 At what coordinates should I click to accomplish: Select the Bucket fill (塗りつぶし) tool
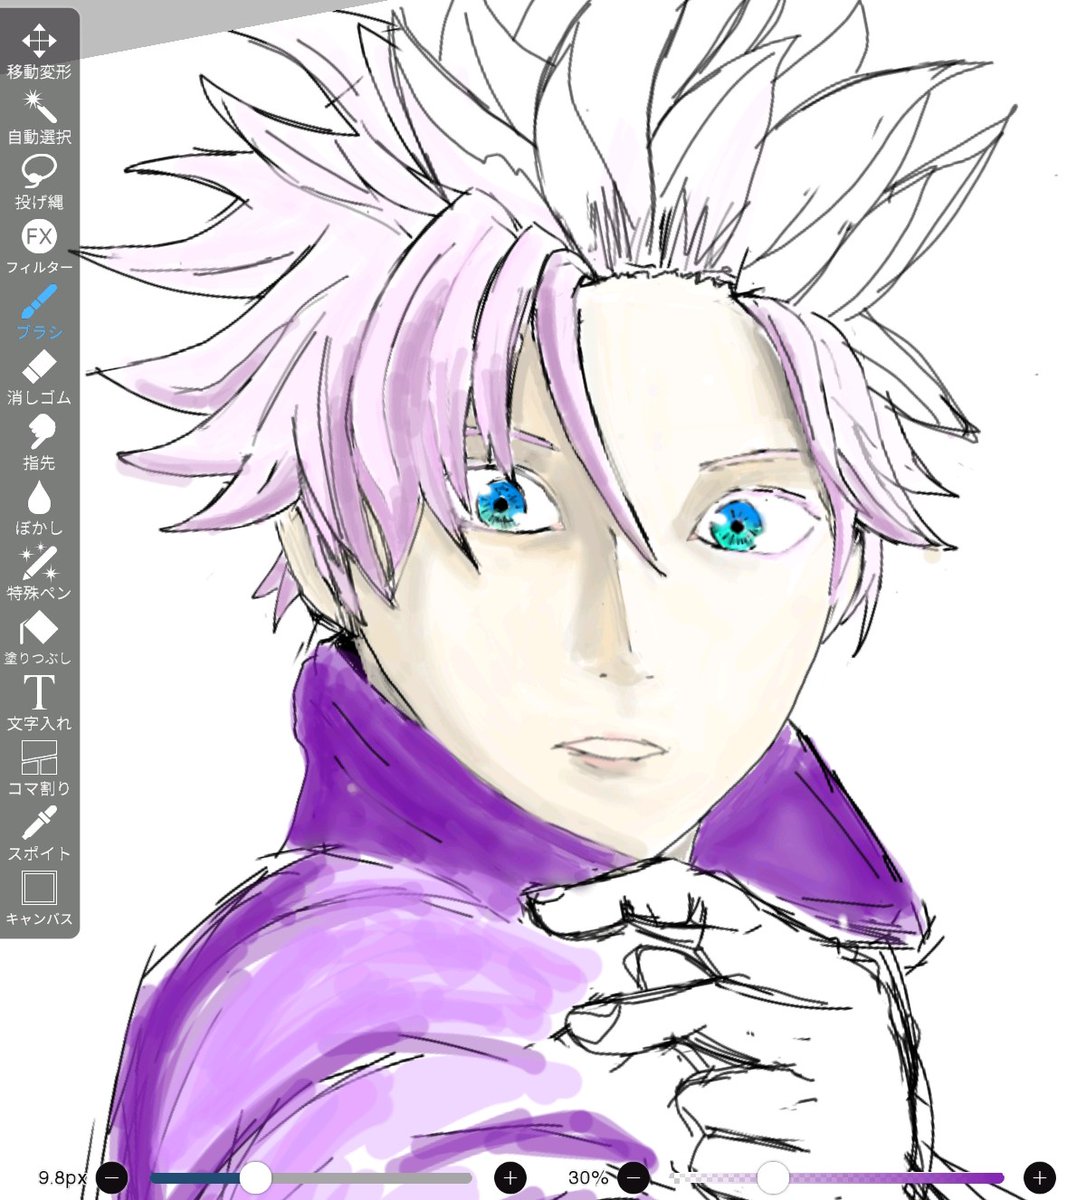39,637
